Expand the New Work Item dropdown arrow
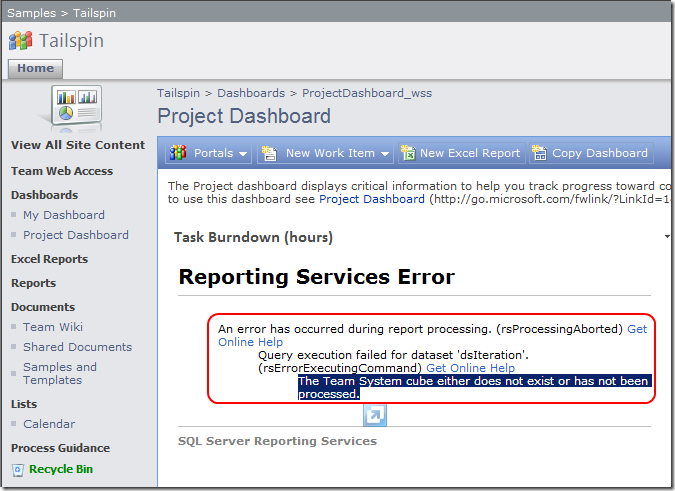The image size is (675, 491). pyautogui.click(x=385, y=154)
